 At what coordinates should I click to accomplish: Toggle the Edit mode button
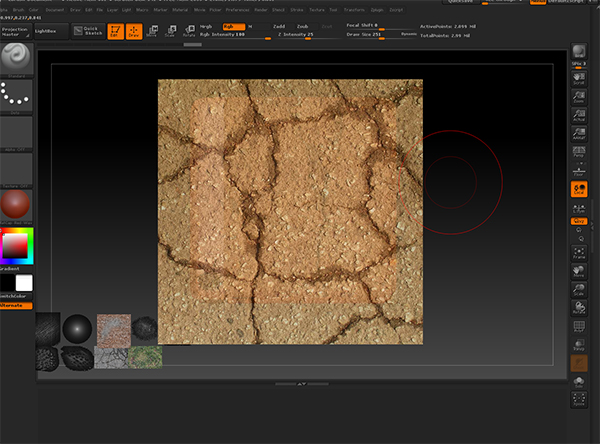[115, 30]
